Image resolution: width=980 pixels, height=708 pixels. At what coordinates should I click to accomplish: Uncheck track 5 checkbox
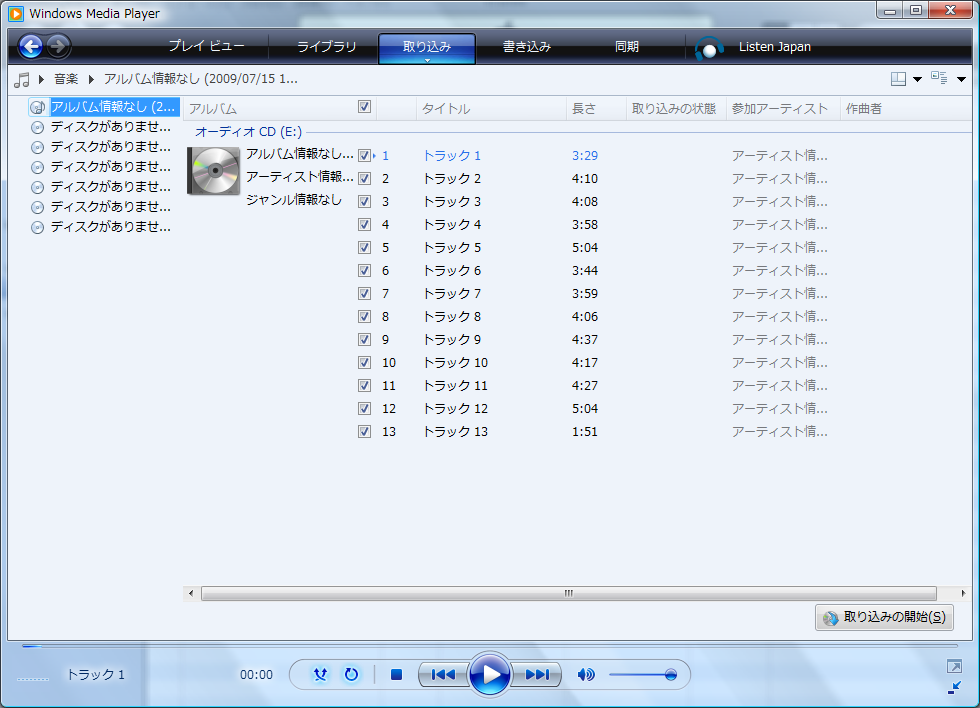pyautogui.click(x=364, y=247)
